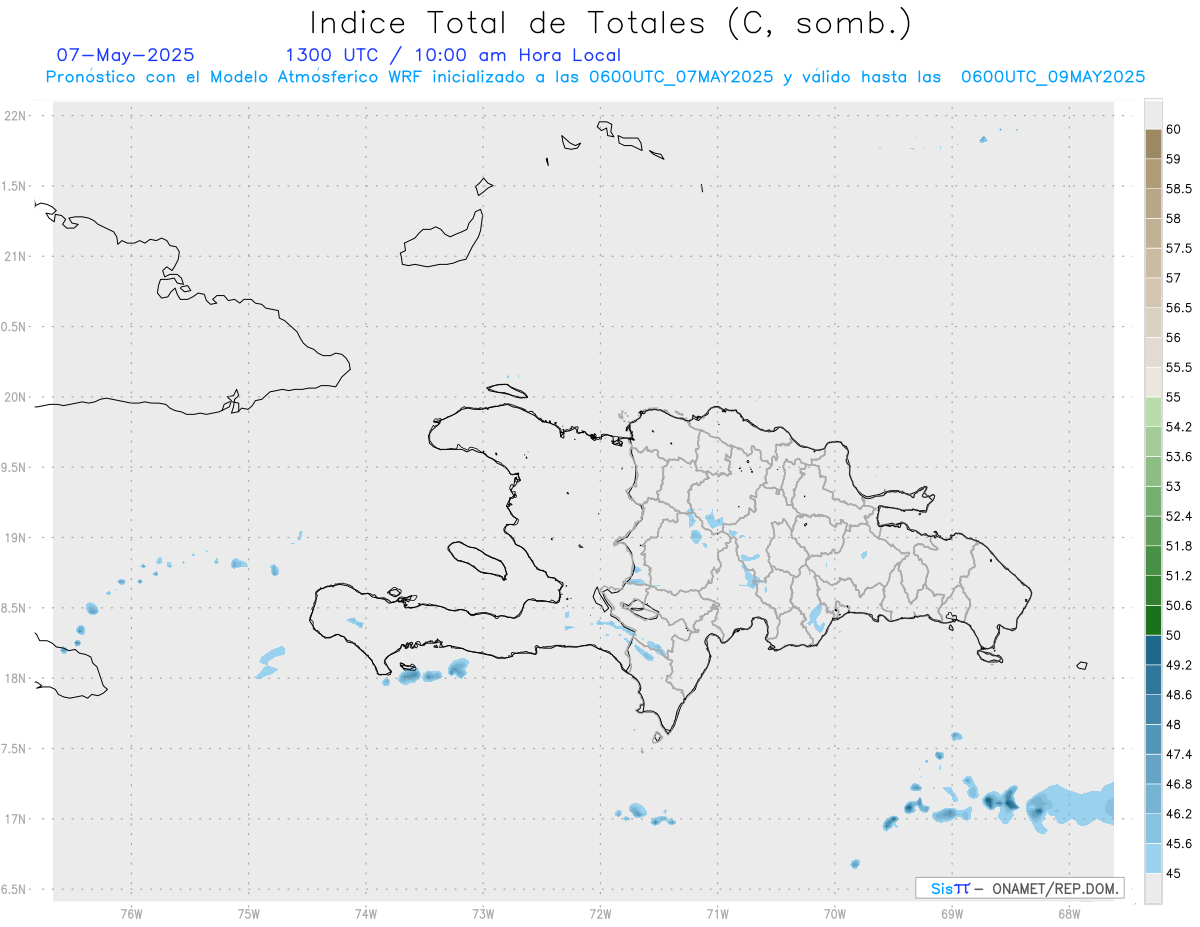Click colorbar label '51.8'
Viewport: 1200px width, 927px height.
[x=1178, y=546]
